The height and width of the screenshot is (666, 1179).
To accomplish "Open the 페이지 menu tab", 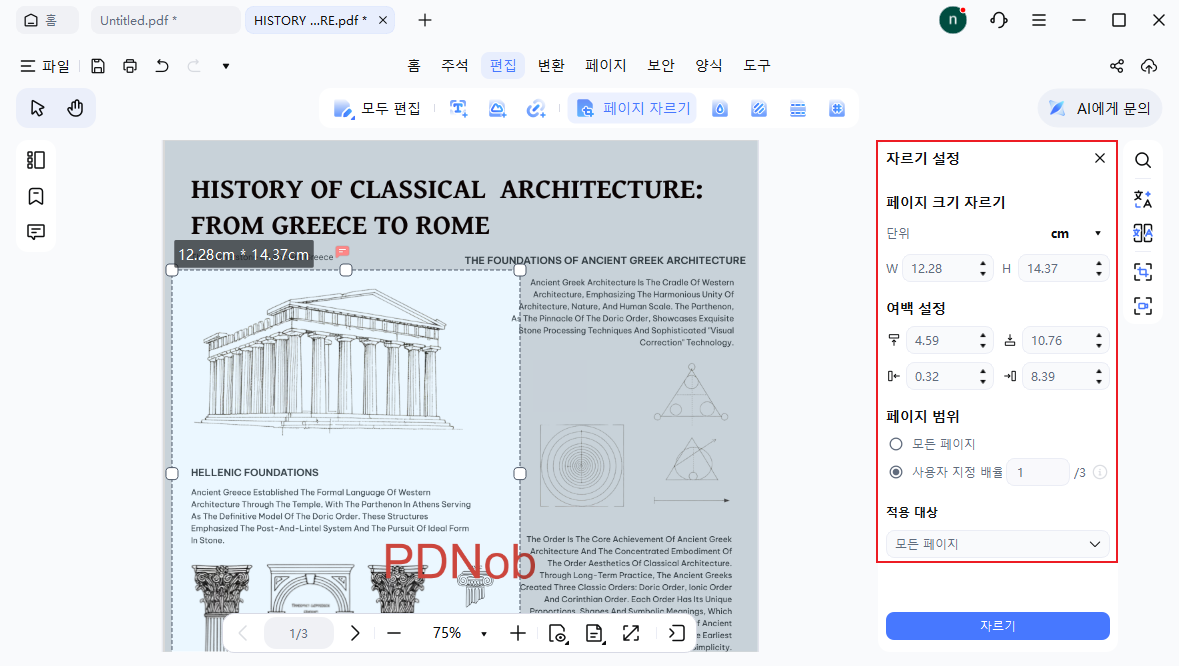I will click(x=606, y=65).
